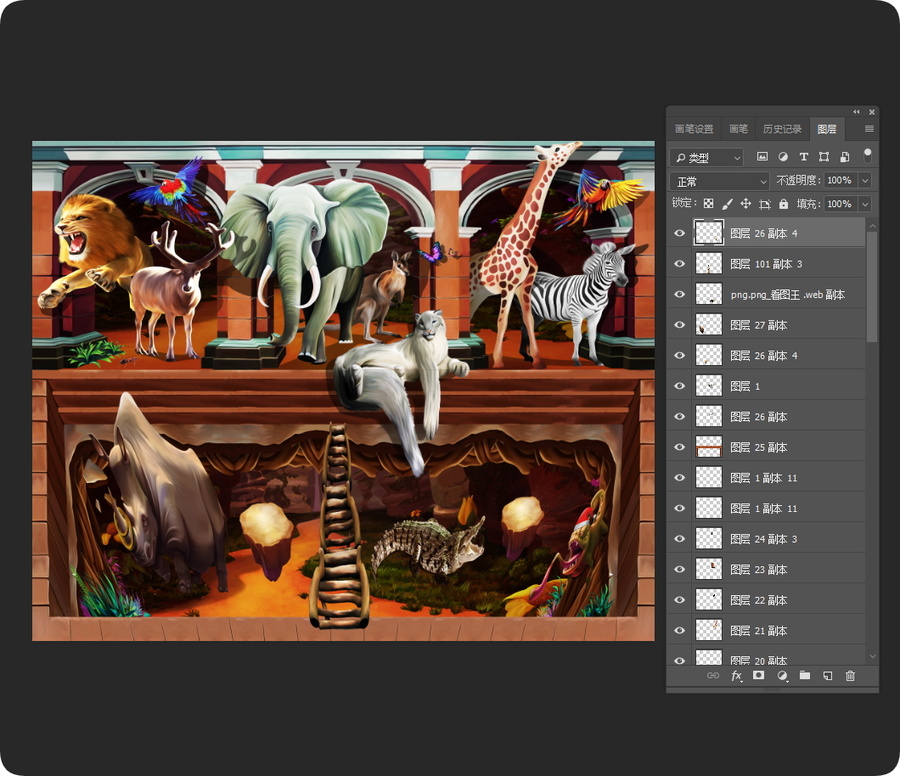Filter layers by shape layers icon
Screen dimensions: 900x776
point(824,157)
